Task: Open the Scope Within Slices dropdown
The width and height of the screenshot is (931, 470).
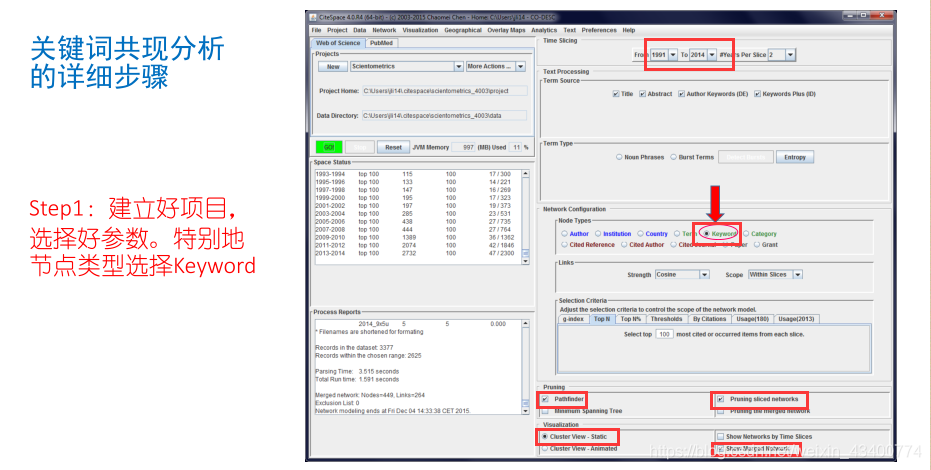Action: [x=798, y=275]
